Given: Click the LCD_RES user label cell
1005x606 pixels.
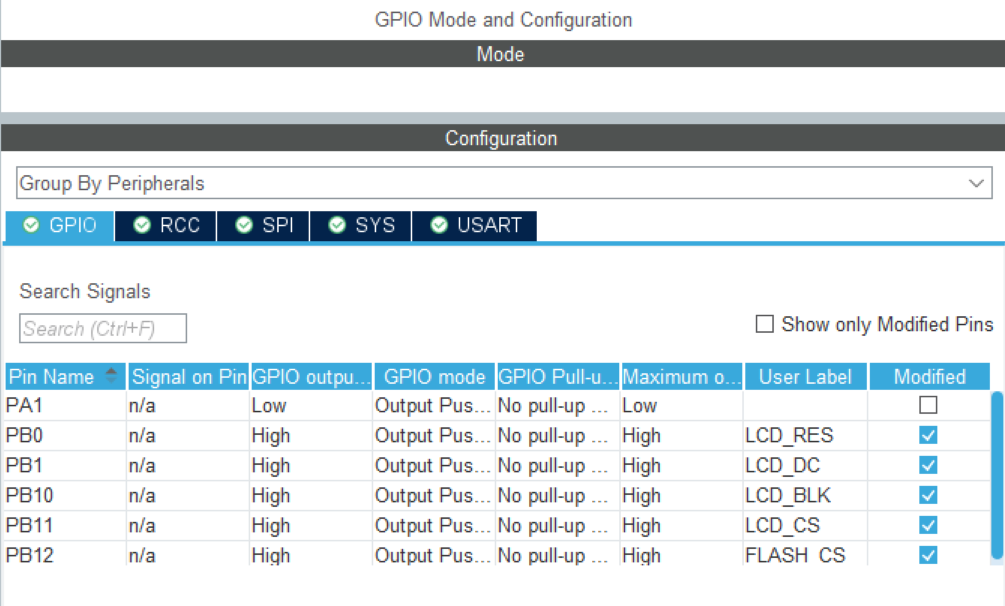Looking at the screenshot, I should pyautogui.click(x=805, y=435).
